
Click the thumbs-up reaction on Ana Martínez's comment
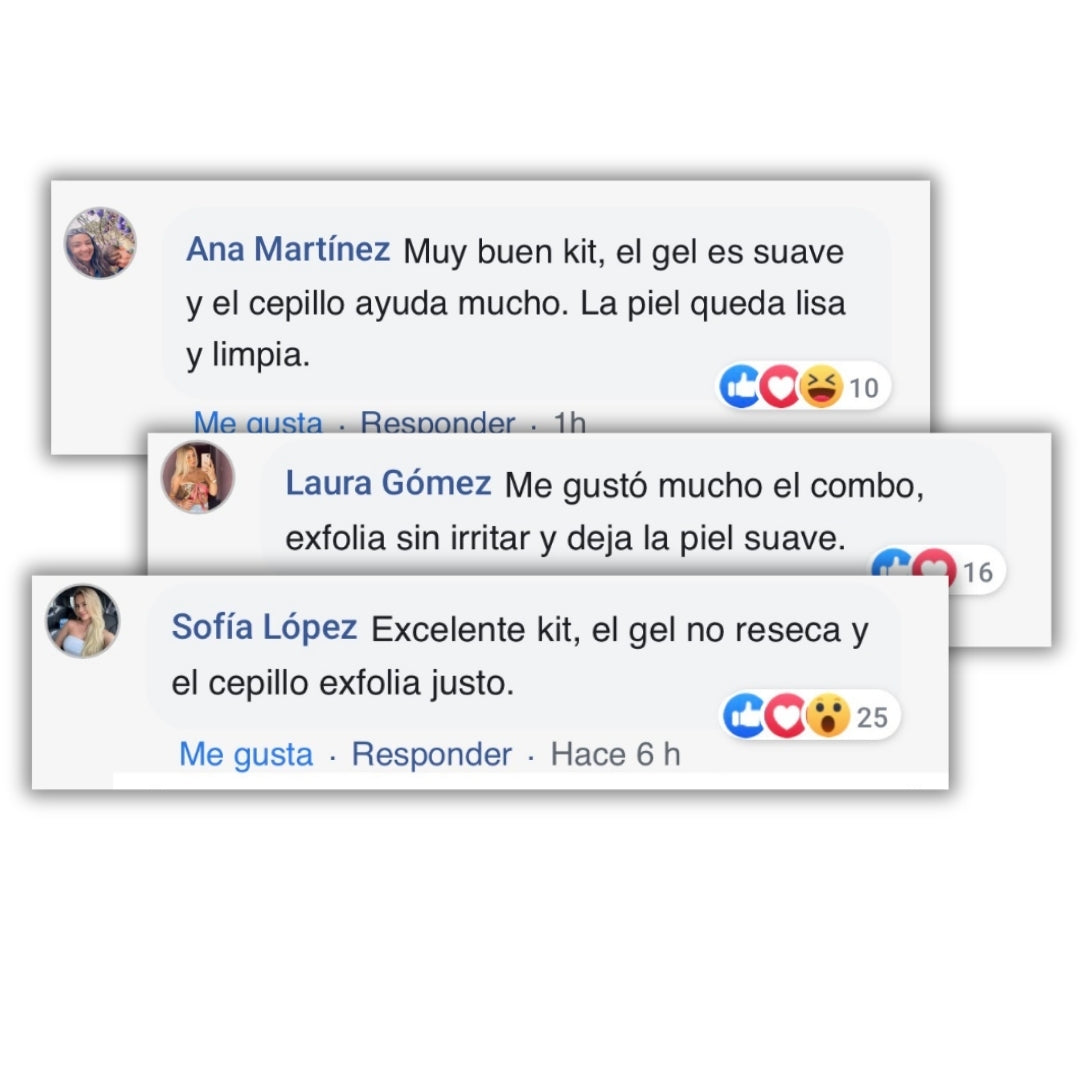click(x=740, y=386)
